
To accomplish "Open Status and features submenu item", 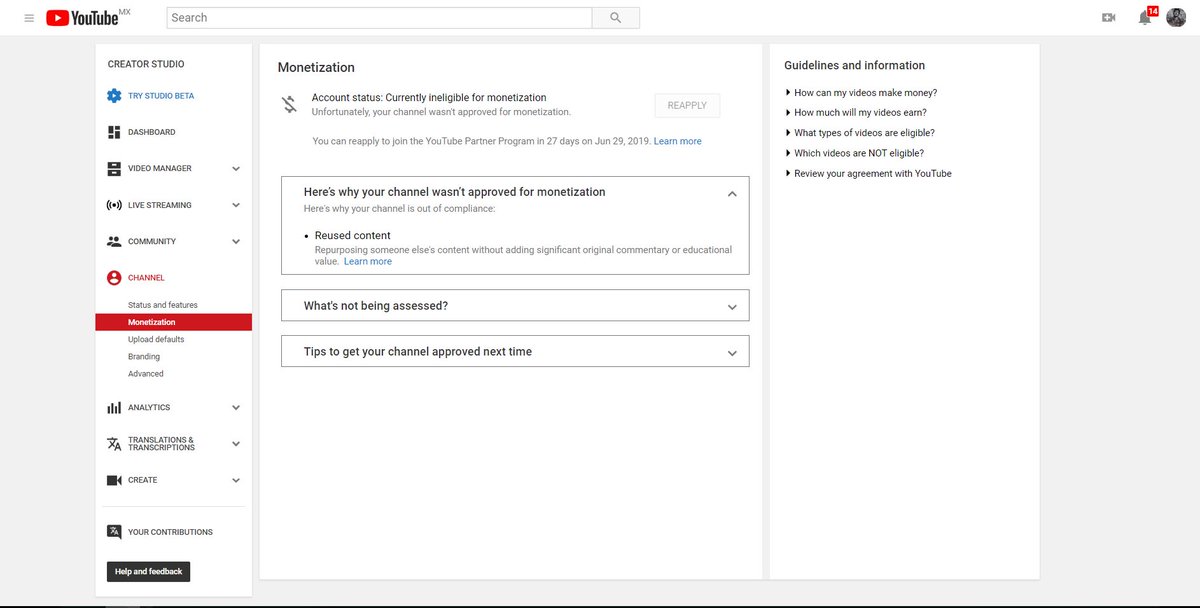I will [163, 305].
